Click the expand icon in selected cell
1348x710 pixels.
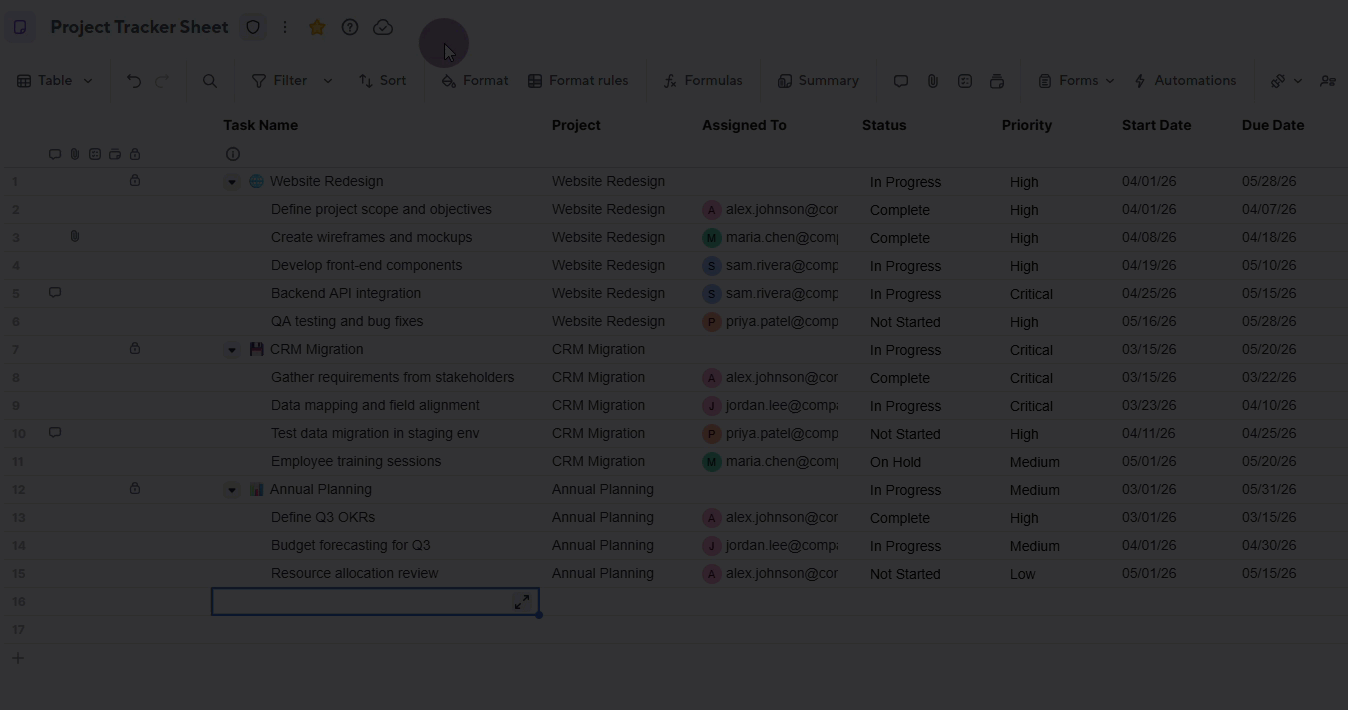tap(522, 602)
